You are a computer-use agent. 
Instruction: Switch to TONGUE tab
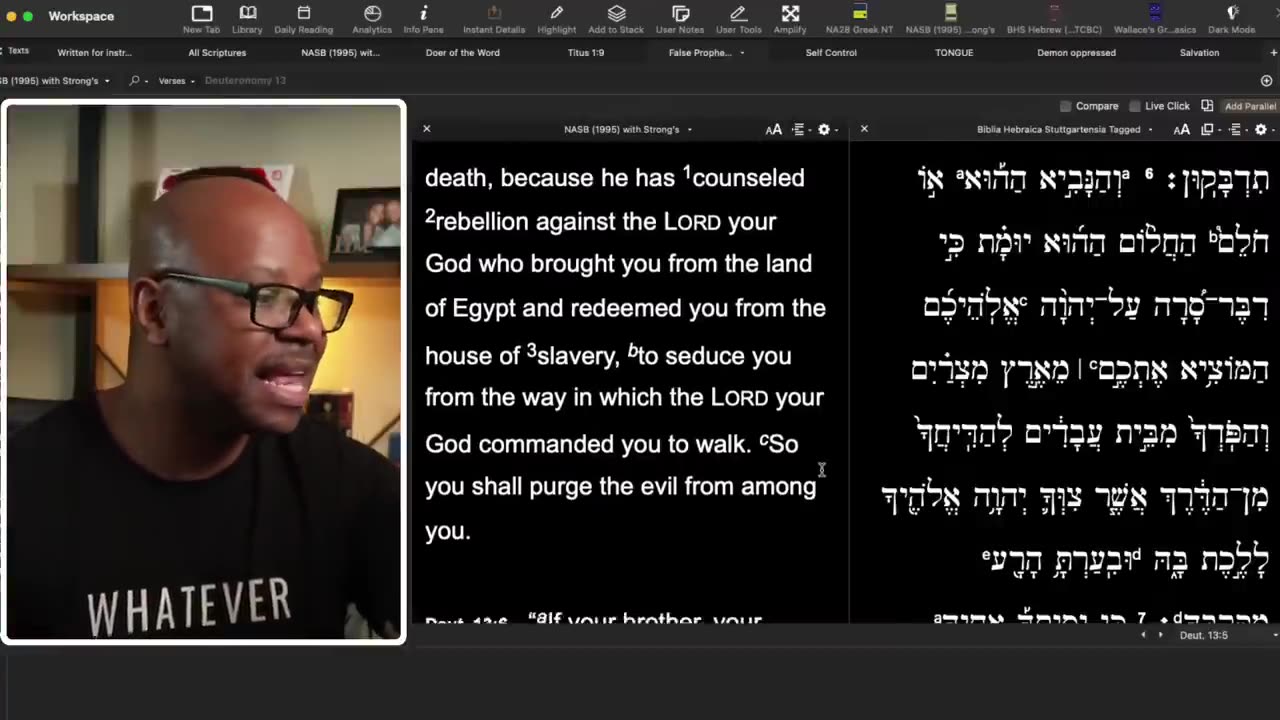point(954,52)
